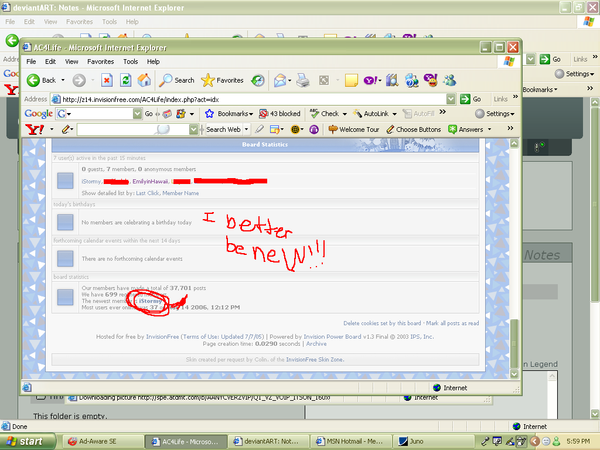This screenshot has width=600, height=450.
Task: Open AutoLink dropdown arrow
Action: (394, 114)
